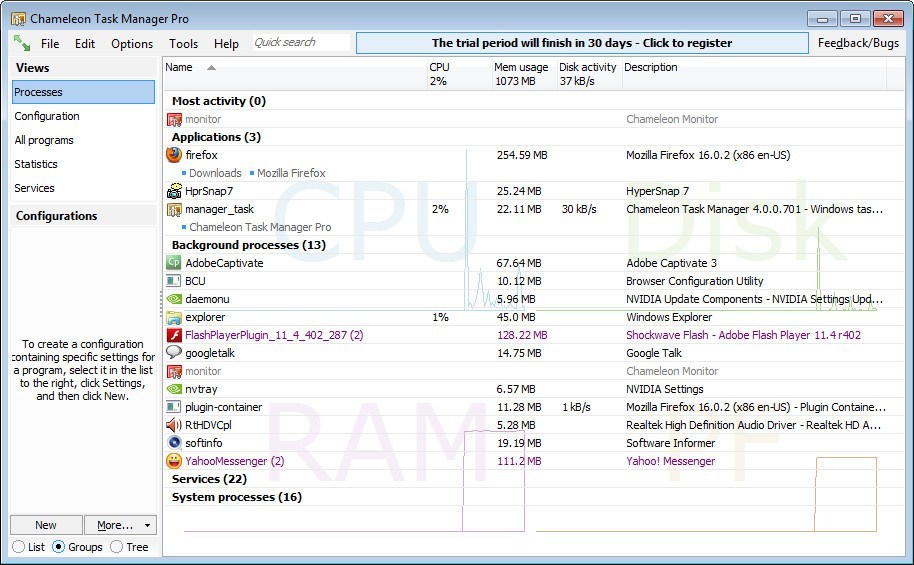Expand the Services (22) group
The height and width of the screenshot is (565, 914).
click(x=209, y=479)
